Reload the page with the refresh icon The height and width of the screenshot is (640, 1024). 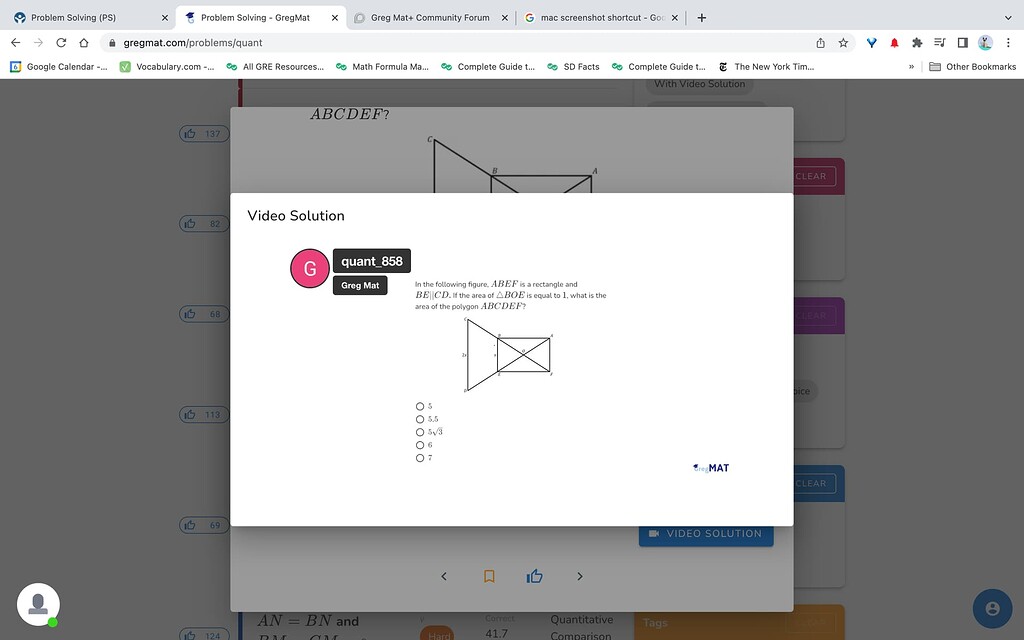(61, 42)
